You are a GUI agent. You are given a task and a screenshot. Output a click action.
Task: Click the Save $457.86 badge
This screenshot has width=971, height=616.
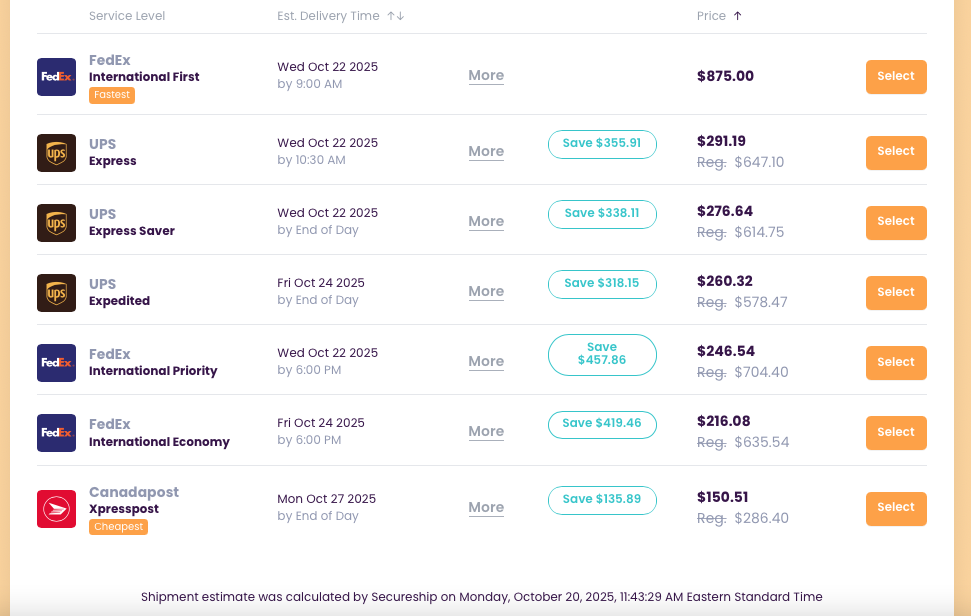[x=602, y=354]
